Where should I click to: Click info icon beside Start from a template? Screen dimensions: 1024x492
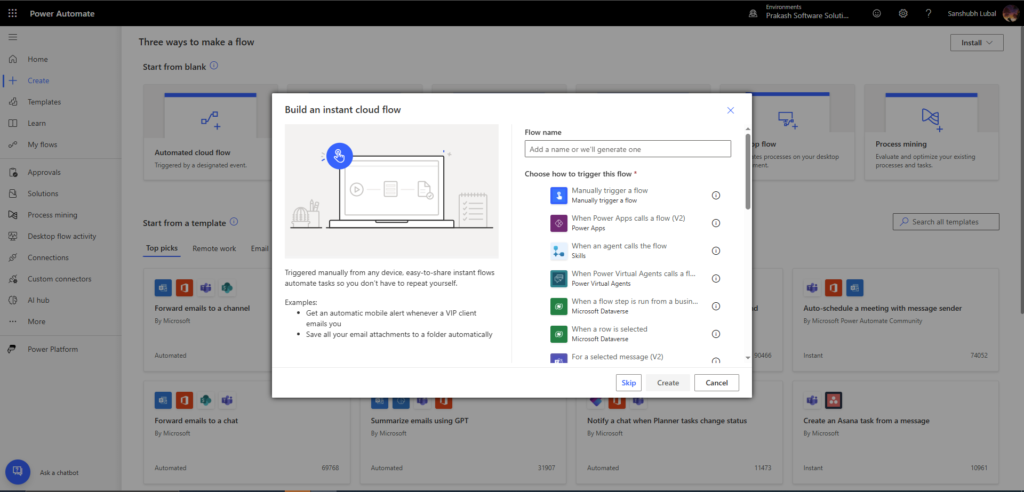pos(234,222)
